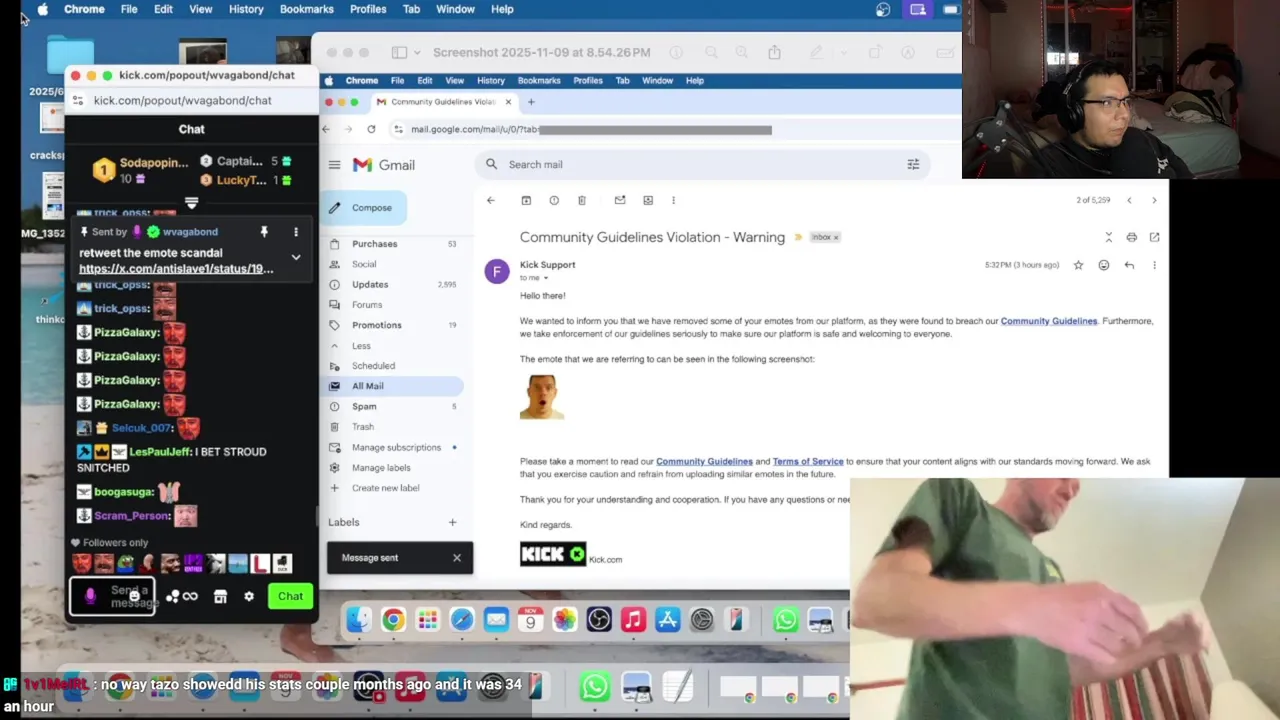Image resolution: width=1280 pixels, height=720 pixels.
Task: Collapse the chat leaderboard with the handle below it
Action: (x=192, y=203)
